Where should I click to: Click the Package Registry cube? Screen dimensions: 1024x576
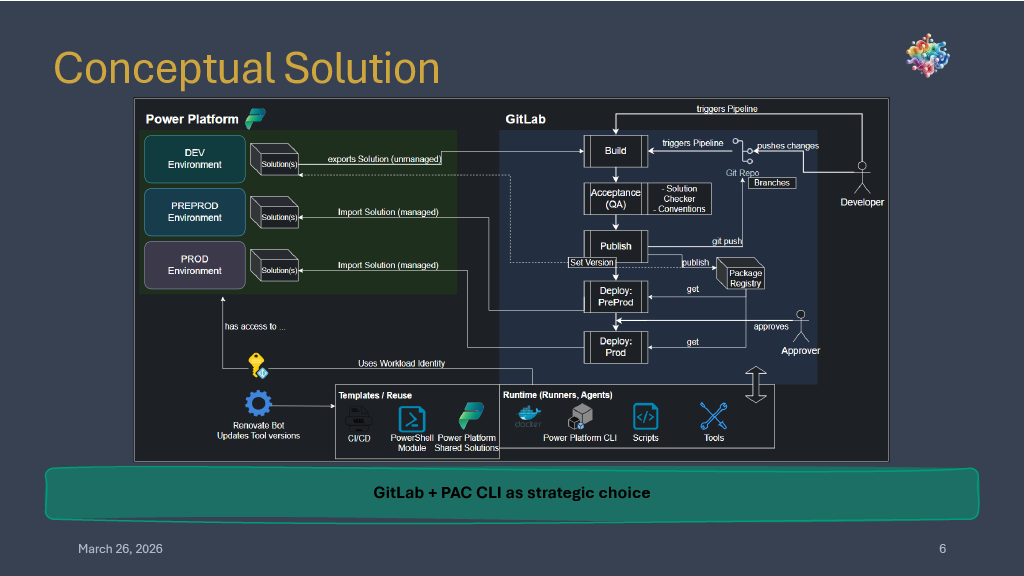(745, 272)
